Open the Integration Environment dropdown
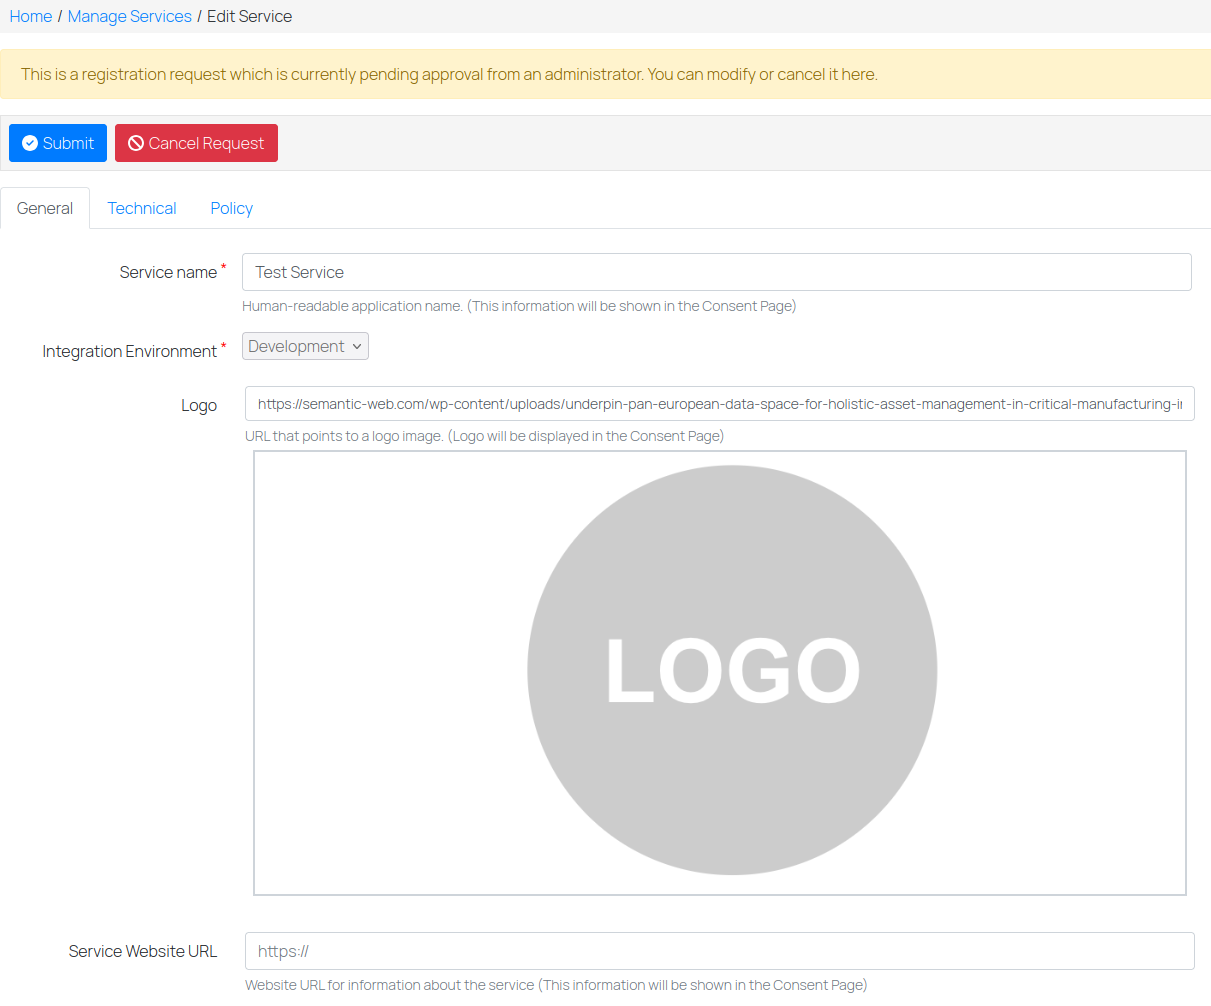The image size is (1211, 1006). coord(305,346)
